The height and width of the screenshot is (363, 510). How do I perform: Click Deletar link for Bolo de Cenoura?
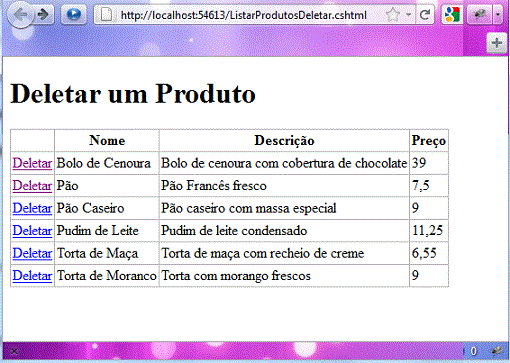[32, 163]
